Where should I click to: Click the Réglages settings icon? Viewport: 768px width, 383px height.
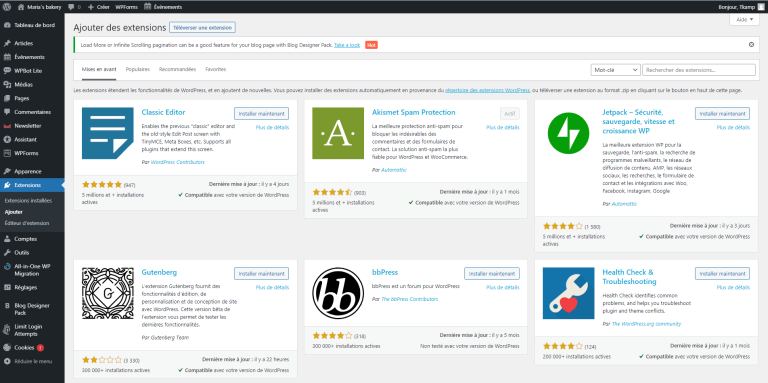[7, 287]
